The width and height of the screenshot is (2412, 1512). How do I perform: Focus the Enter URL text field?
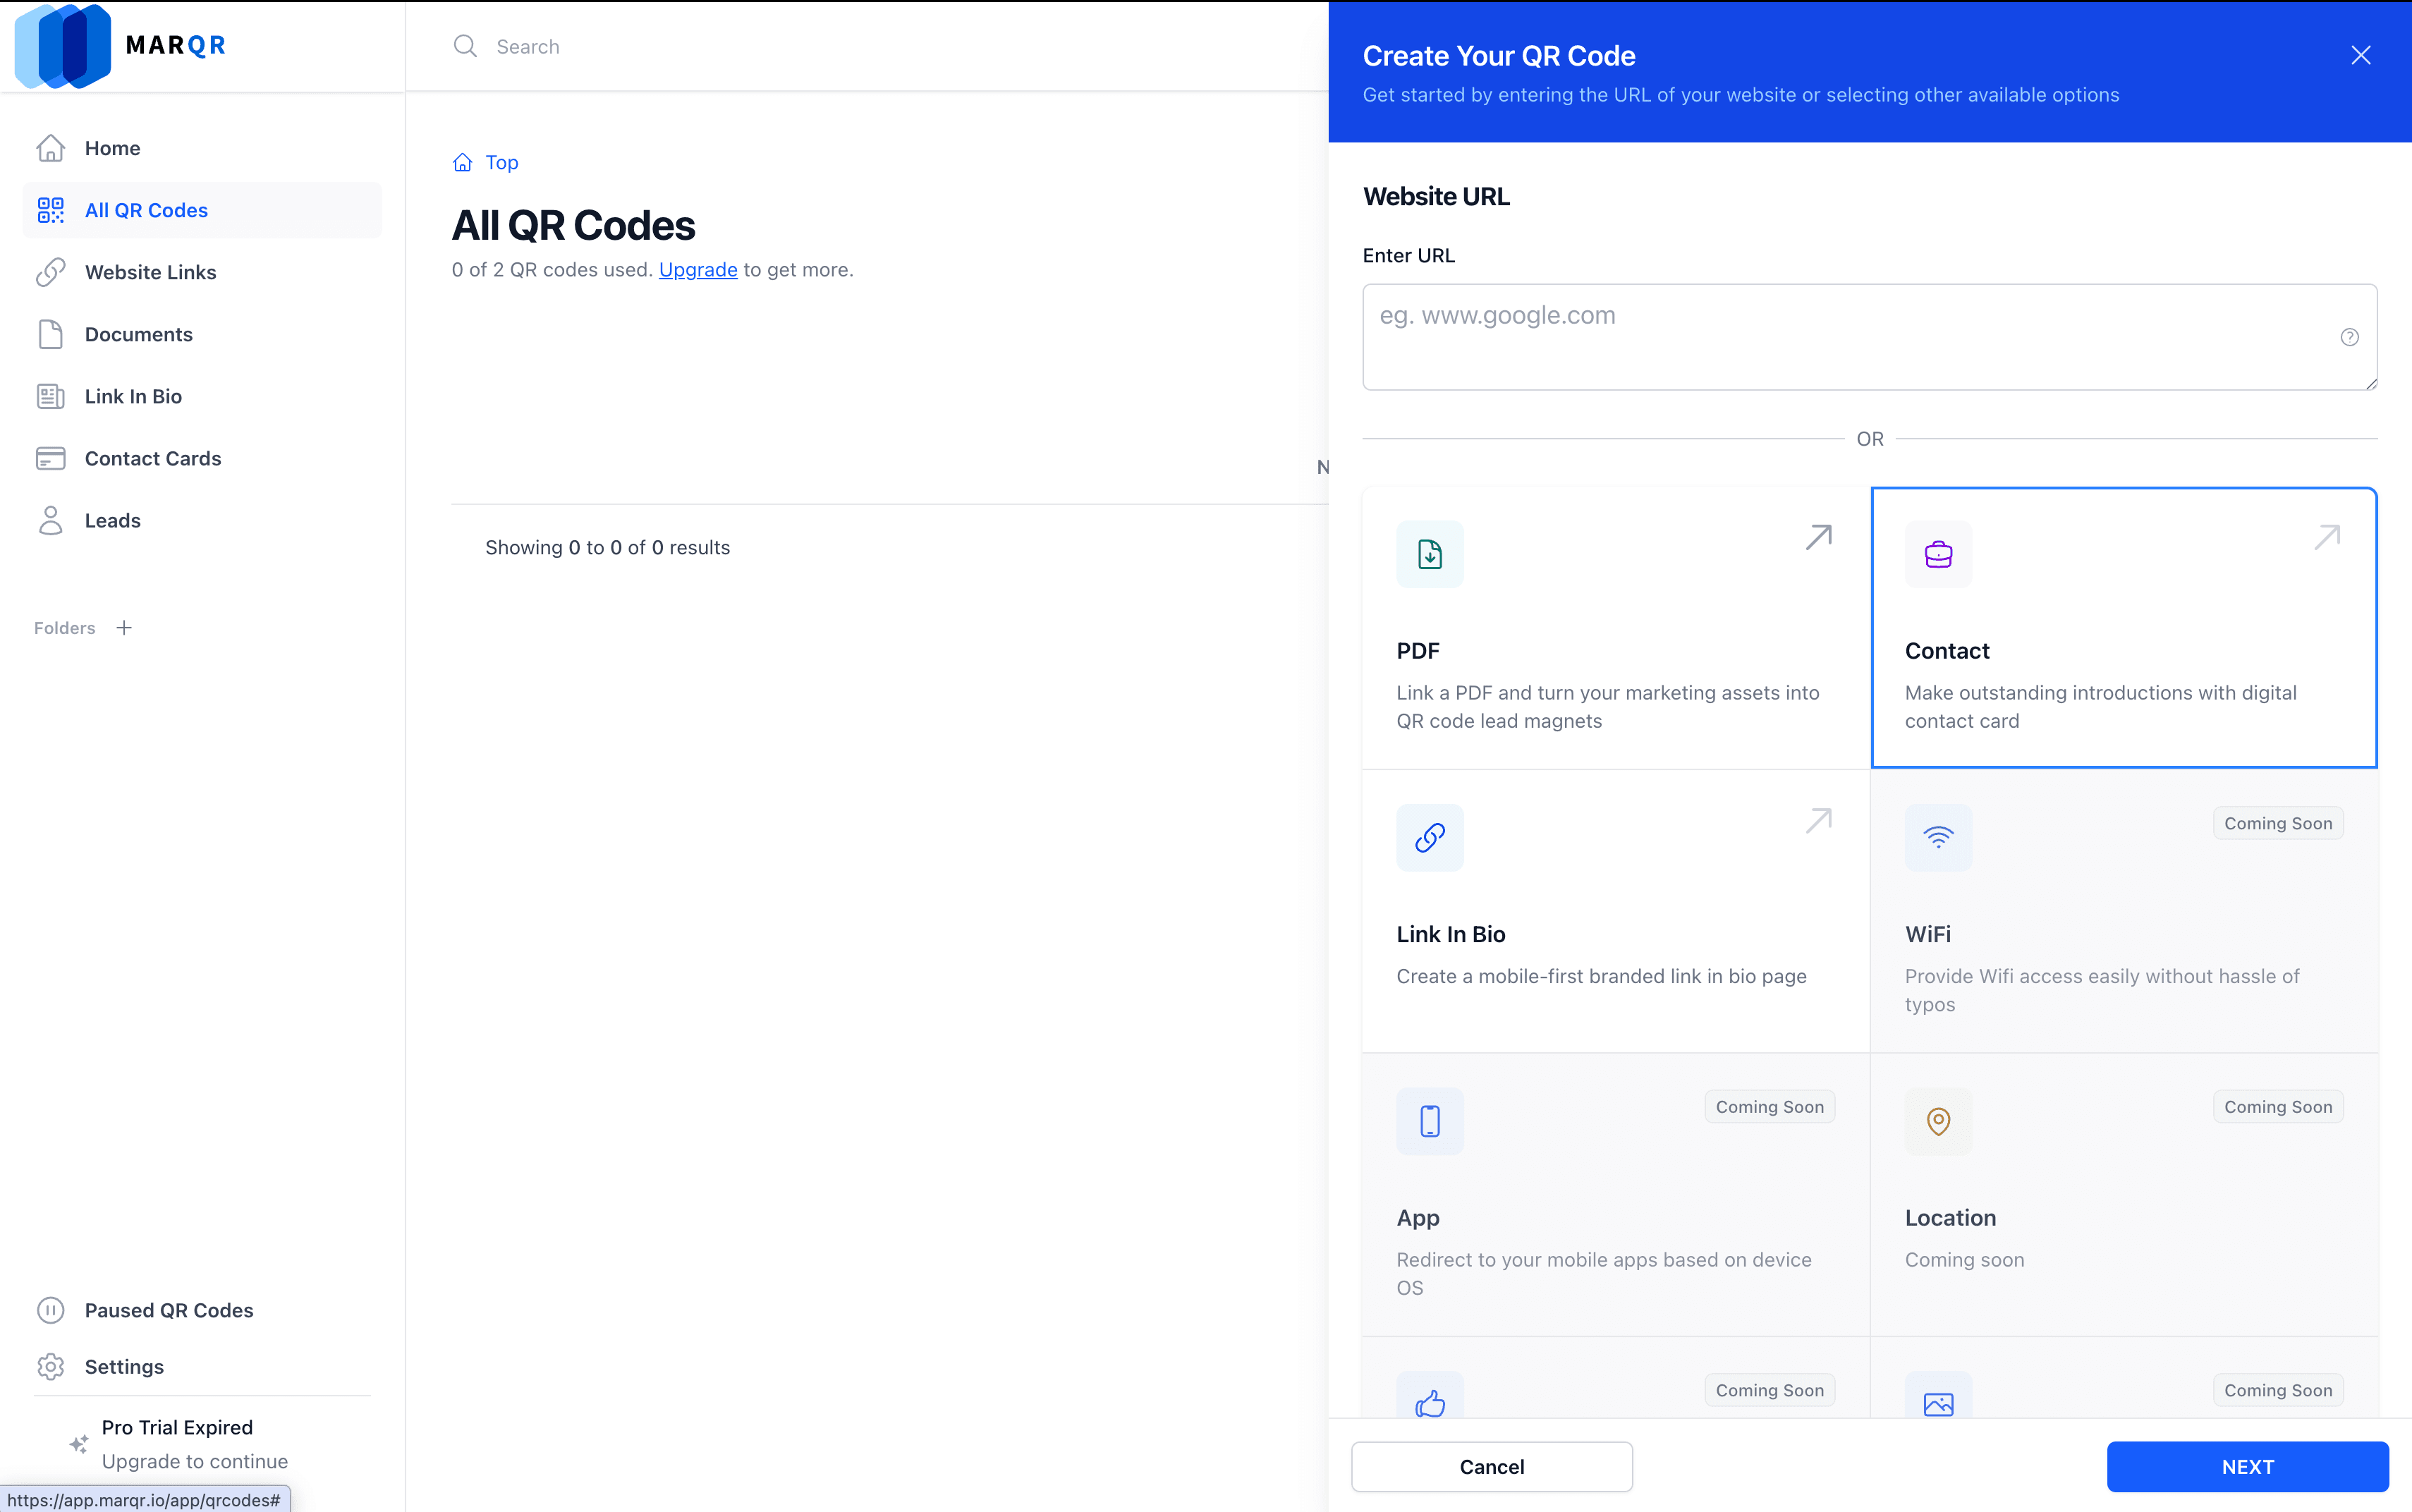1850,337
